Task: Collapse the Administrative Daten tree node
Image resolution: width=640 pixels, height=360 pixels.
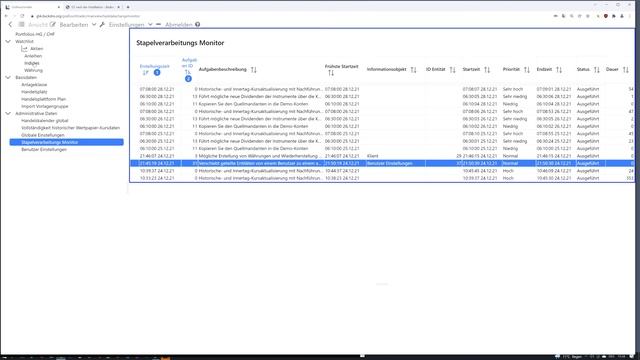Action: (8, 113)
